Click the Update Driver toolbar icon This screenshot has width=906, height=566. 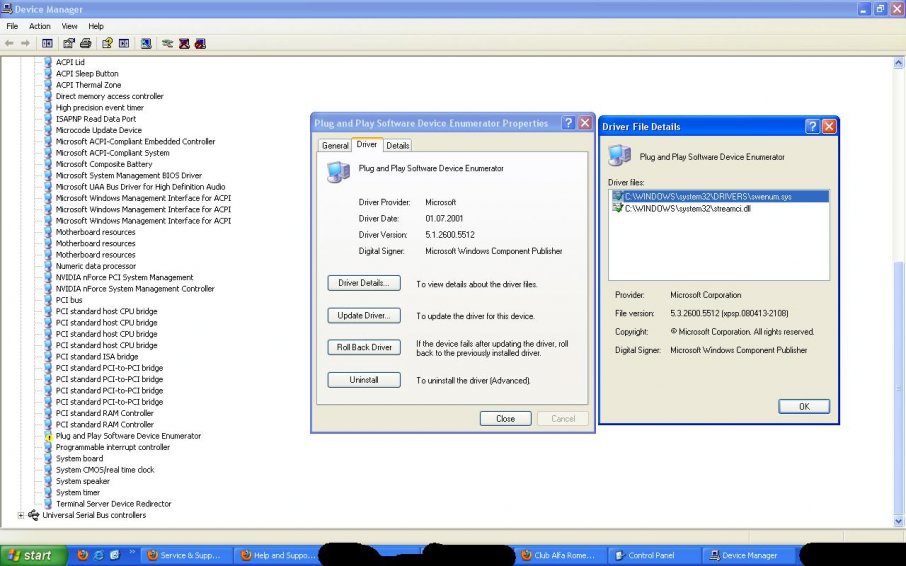pyautogui.click(x=167, y=44)
